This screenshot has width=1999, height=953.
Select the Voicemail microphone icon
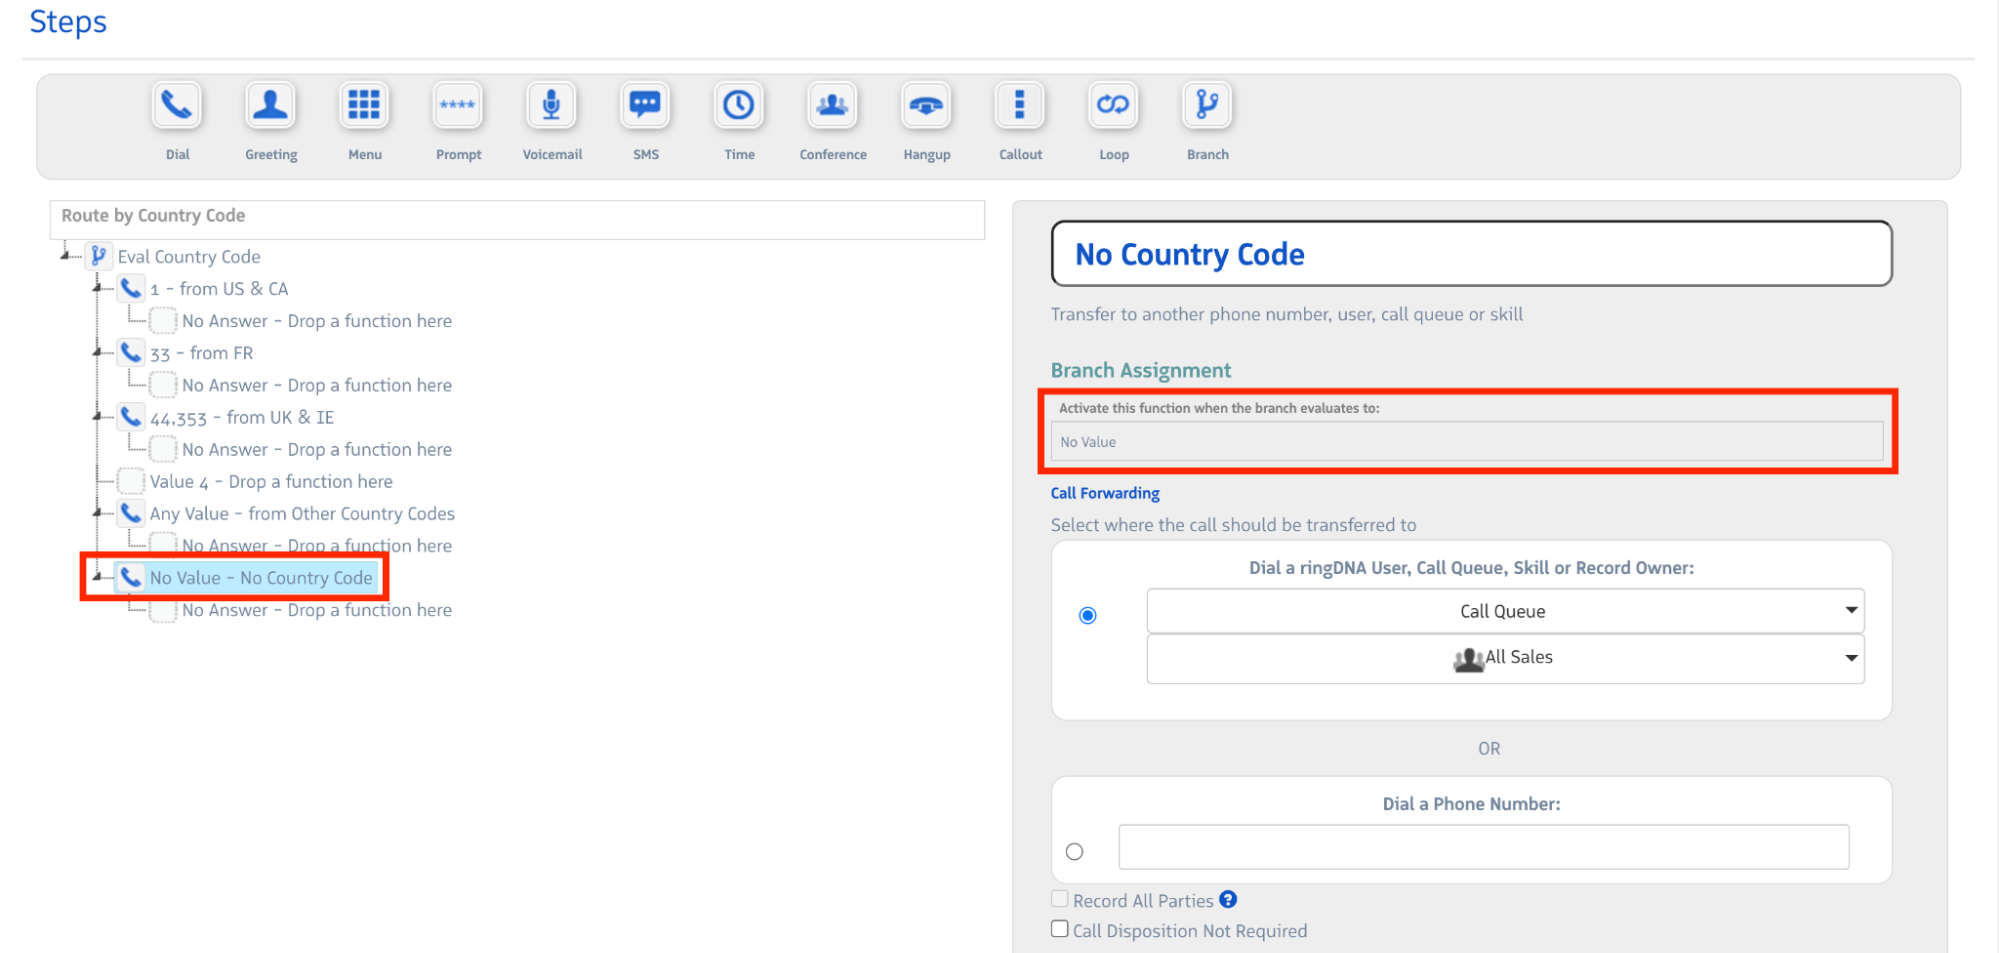[x=551, y=106]
